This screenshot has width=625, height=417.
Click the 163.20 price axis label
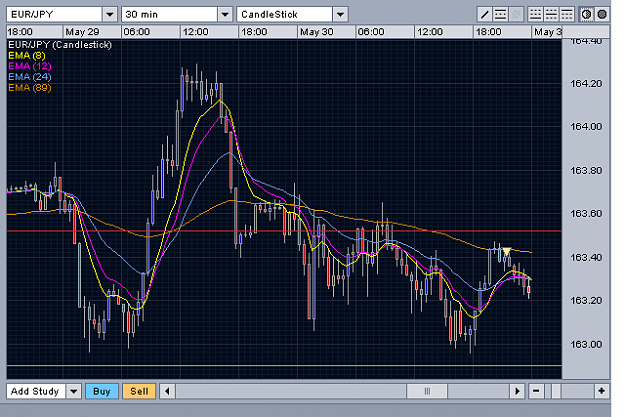pyautogui.click(x=586, y=301)
